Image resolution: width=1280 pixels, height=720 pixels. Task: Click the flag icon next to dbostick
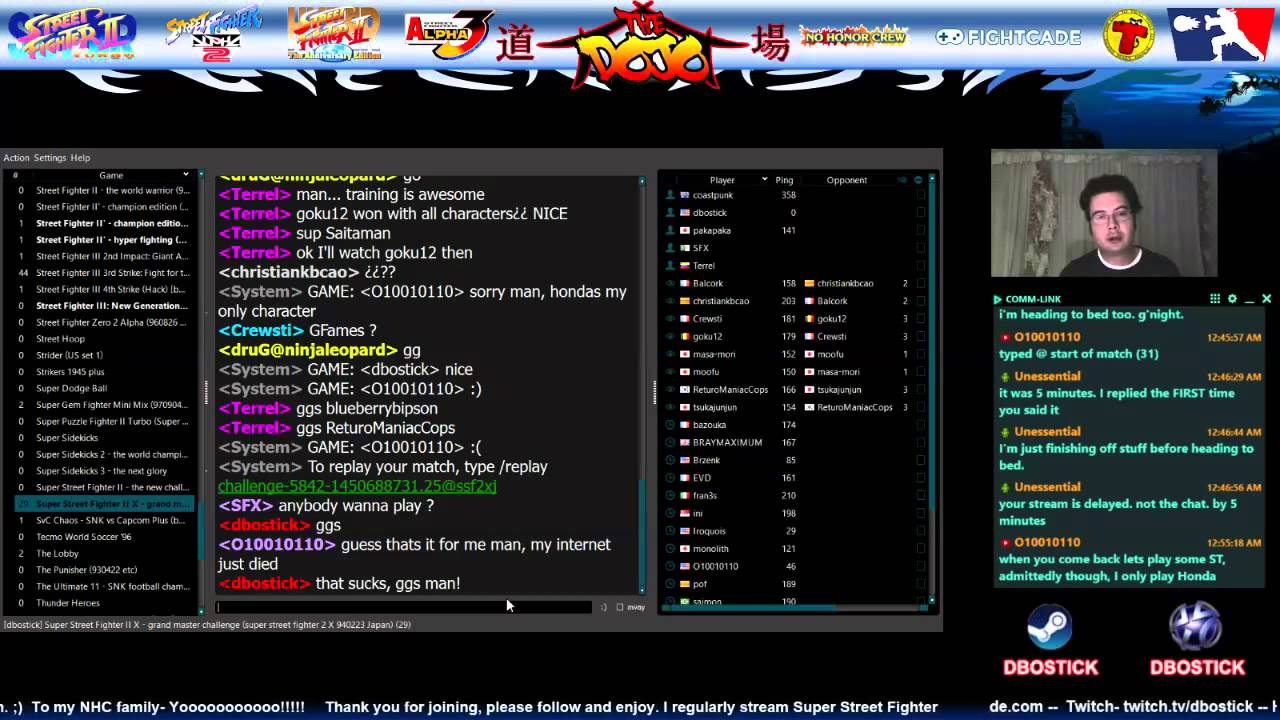(685, 213)
